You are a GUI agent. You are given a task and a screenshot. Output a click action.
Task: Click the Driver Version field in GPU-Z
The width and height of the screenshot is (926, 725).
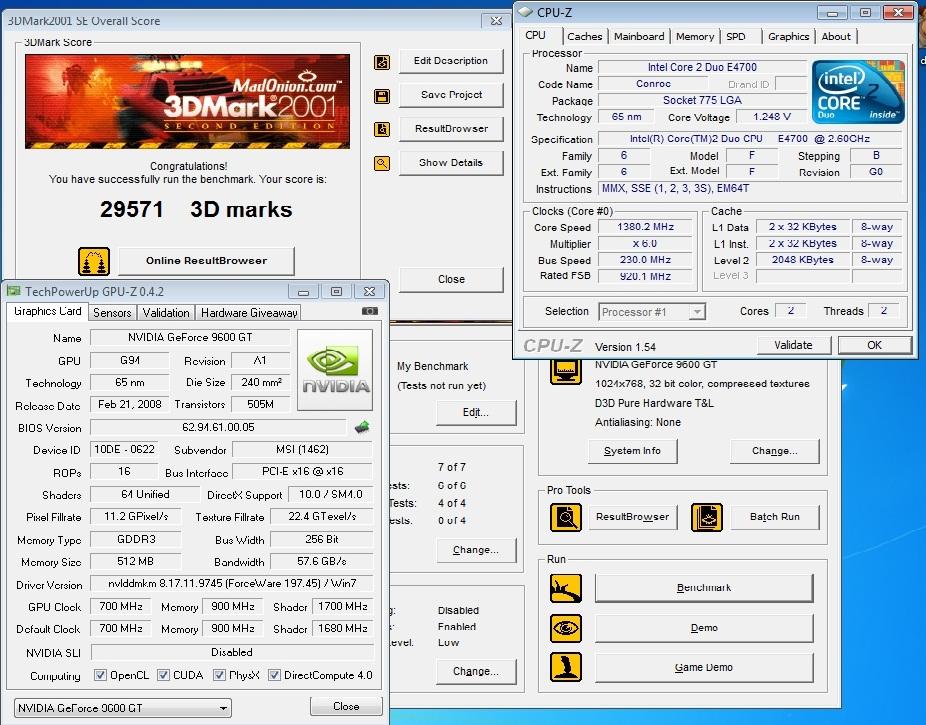pos(232,584)
